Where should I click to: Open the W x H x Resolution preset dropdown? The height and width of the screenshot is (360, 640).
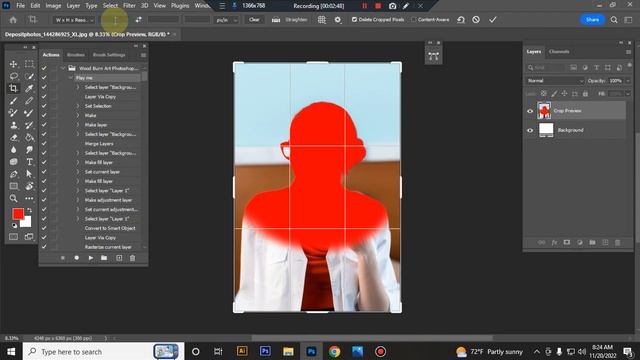(x=74, y=20)
